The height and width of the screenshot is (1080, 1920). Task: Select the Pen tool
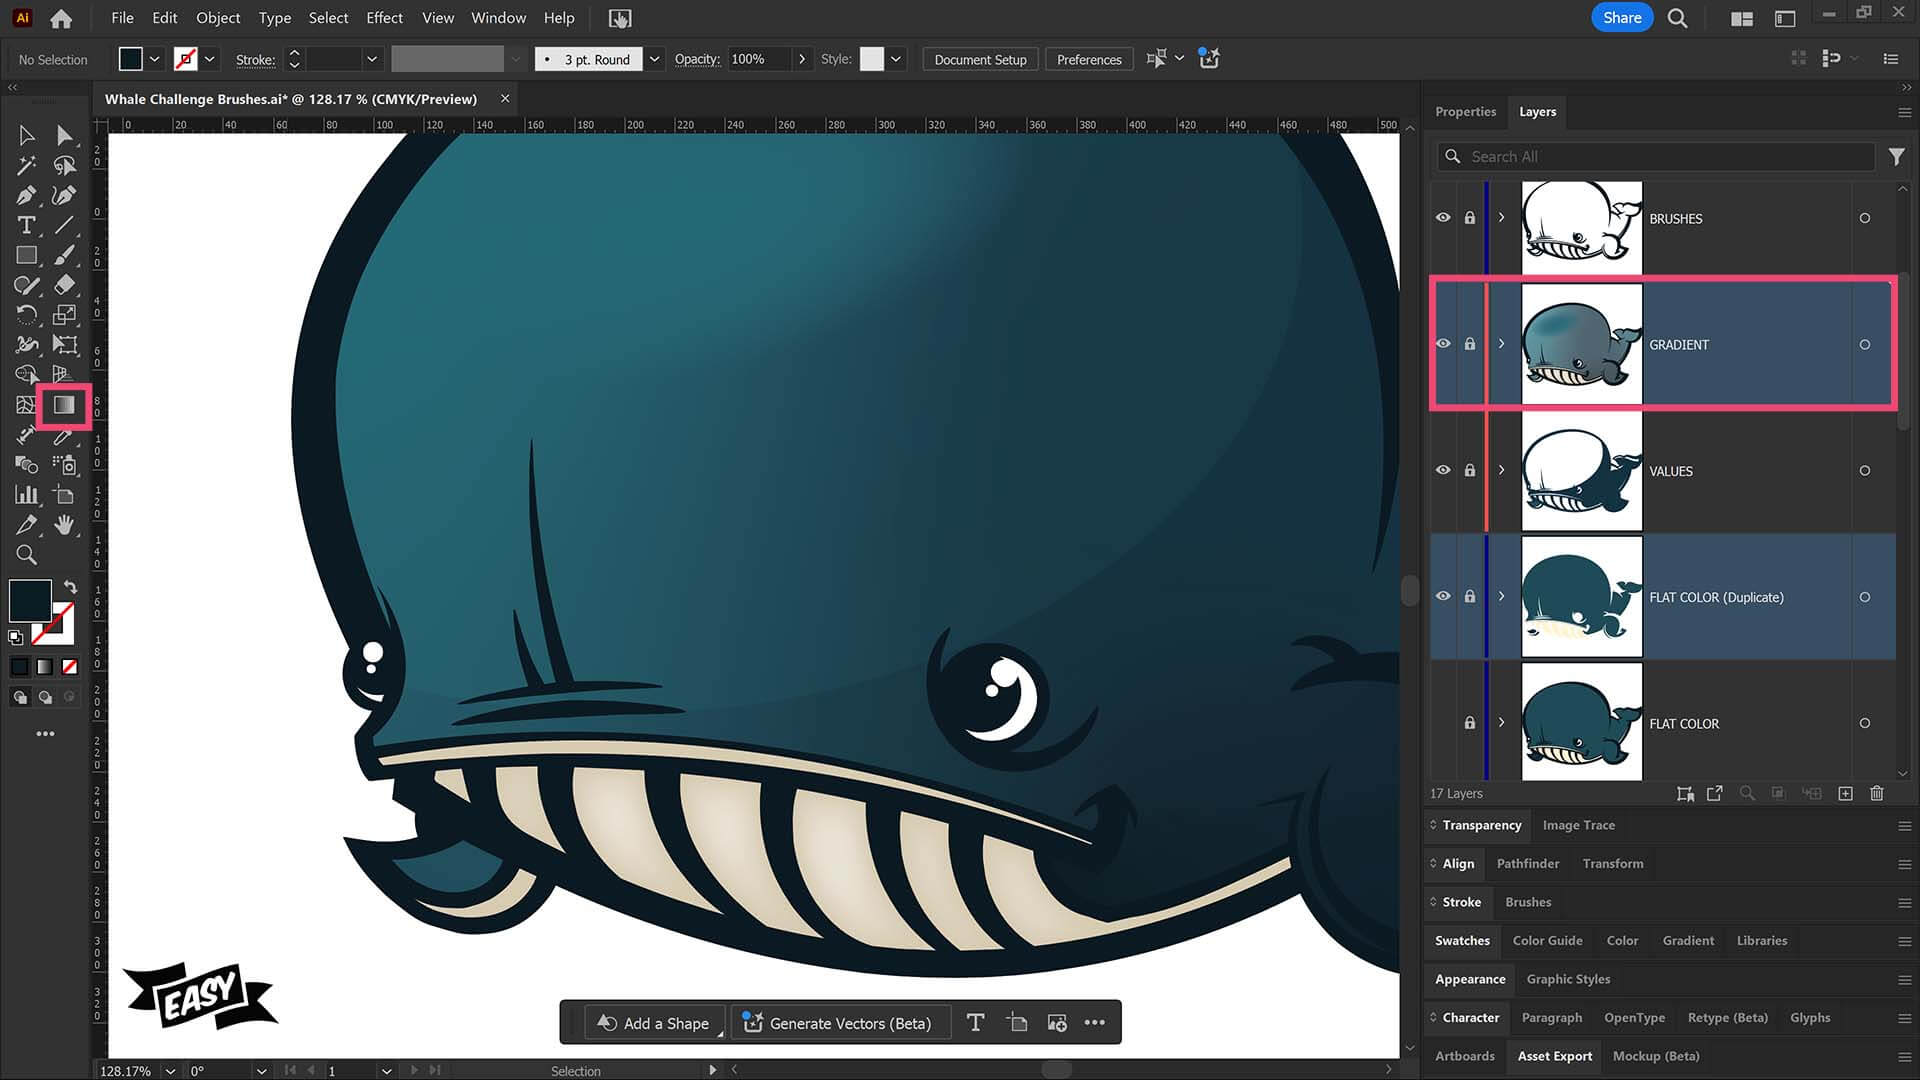(x=27, y=195)
